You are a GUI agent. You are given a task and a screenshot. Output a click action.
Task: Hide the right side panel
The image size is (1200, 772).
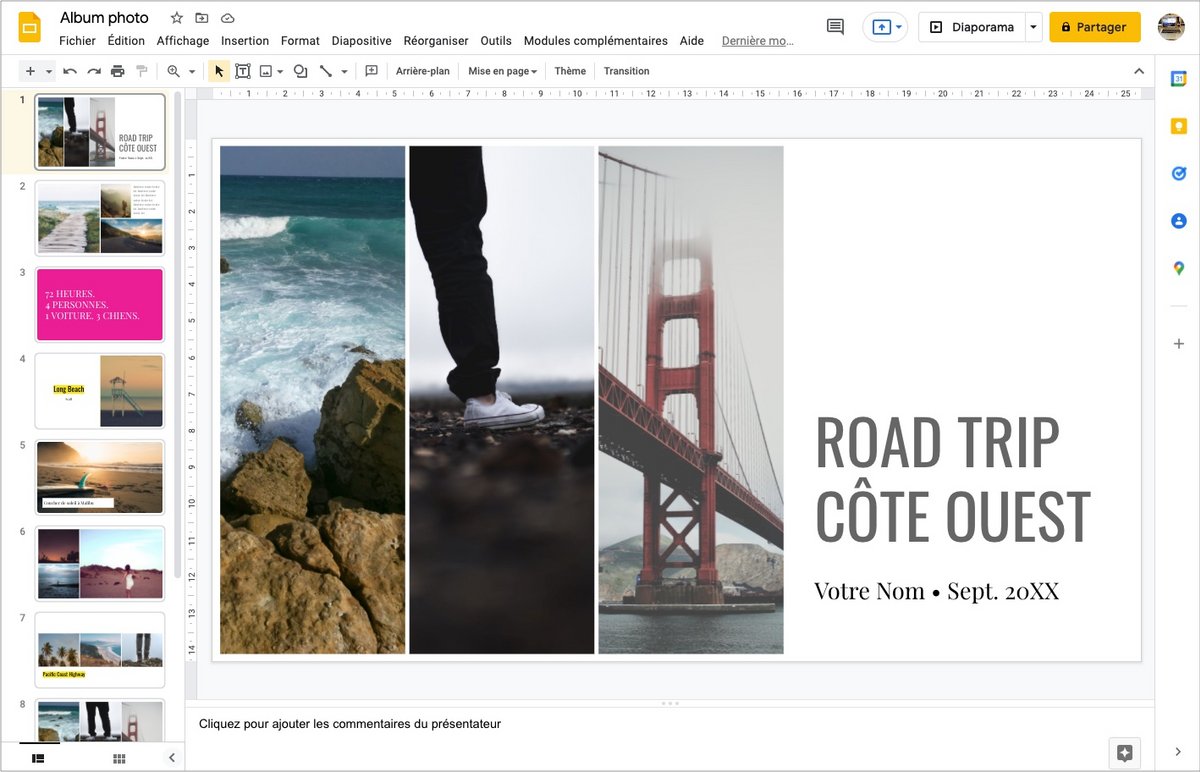pos(1178,752)
